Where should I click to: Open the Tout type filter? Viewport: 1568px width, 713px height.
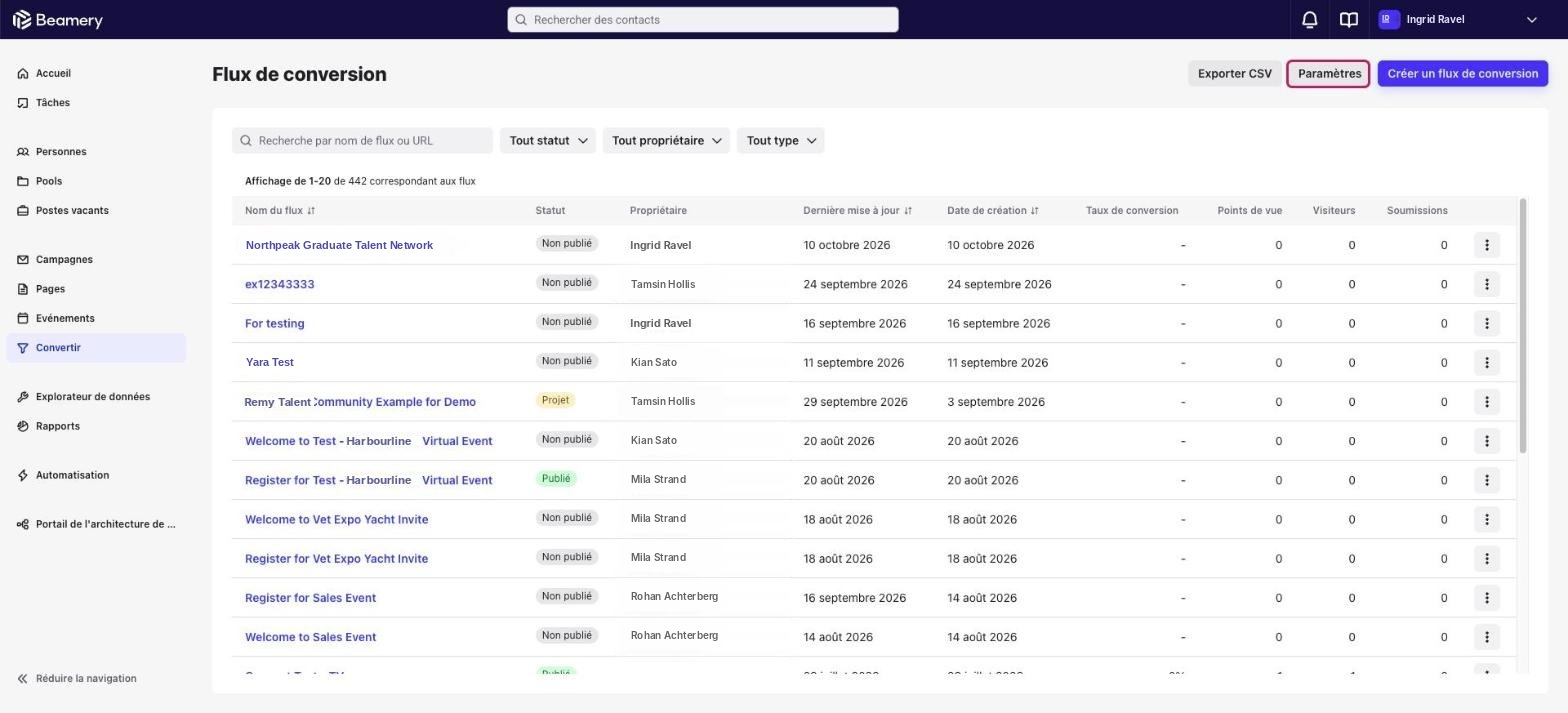click(x=780, y=141)
